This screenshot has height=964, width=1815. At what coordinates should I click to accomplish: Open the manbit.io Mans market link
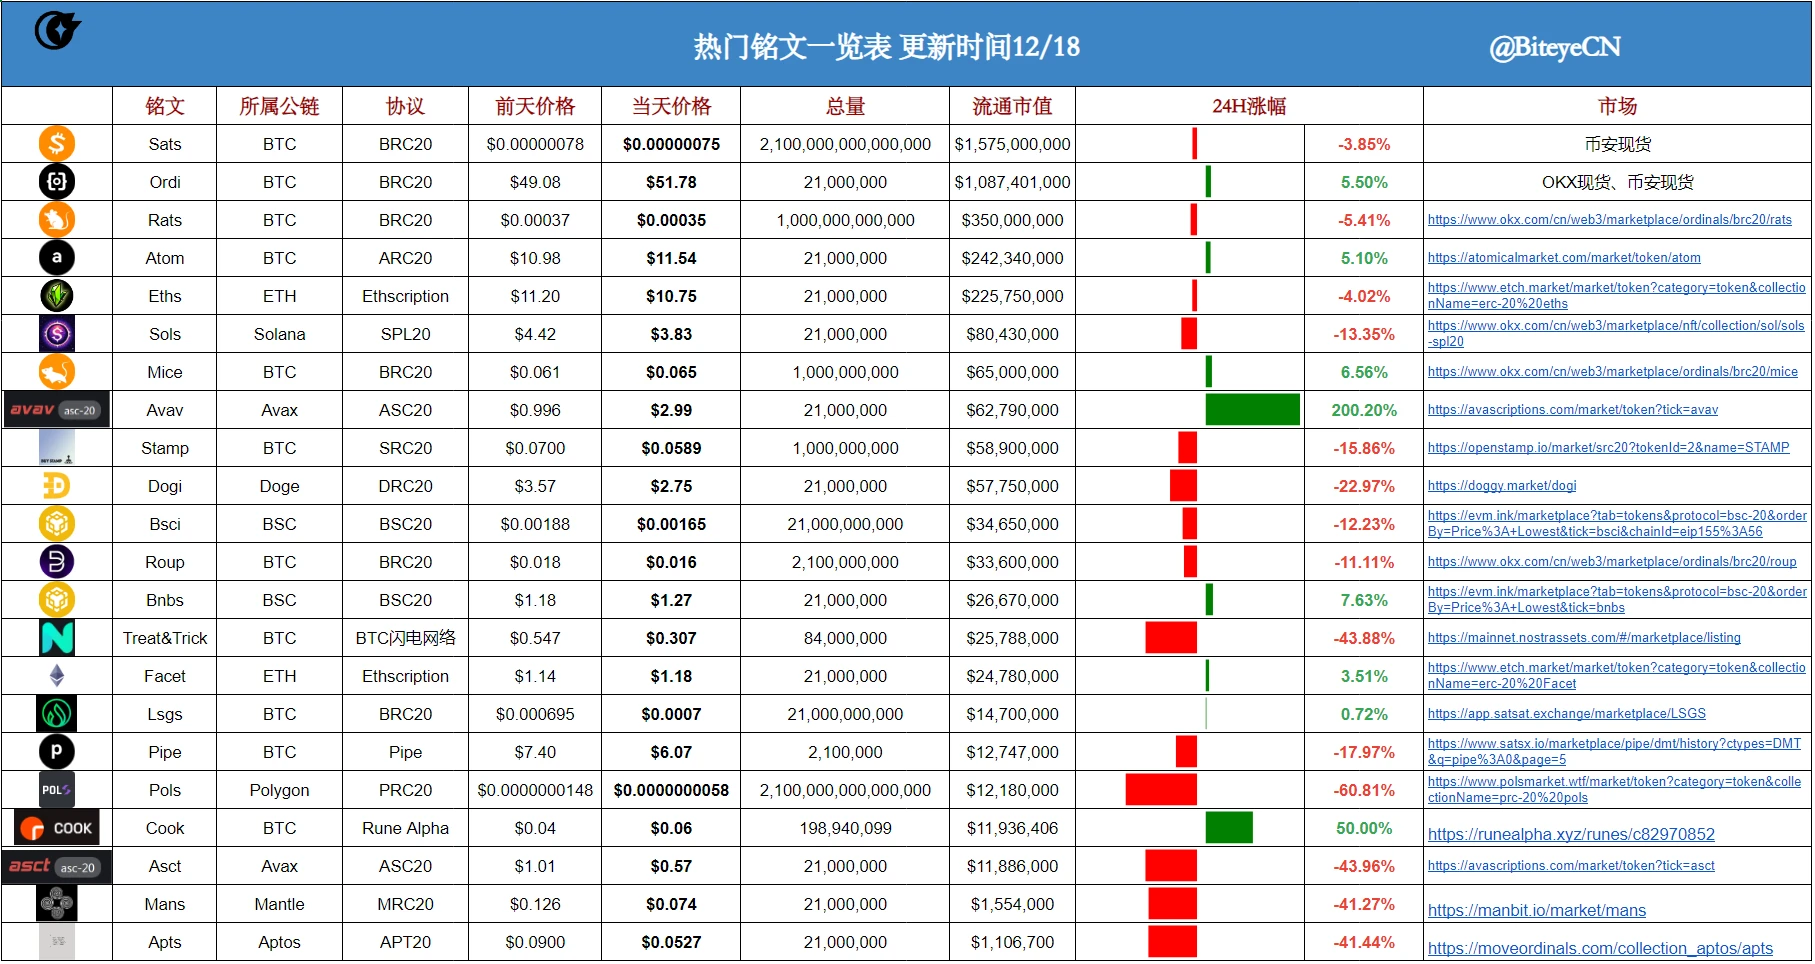pyautogui.click(x=1537, y=910)
